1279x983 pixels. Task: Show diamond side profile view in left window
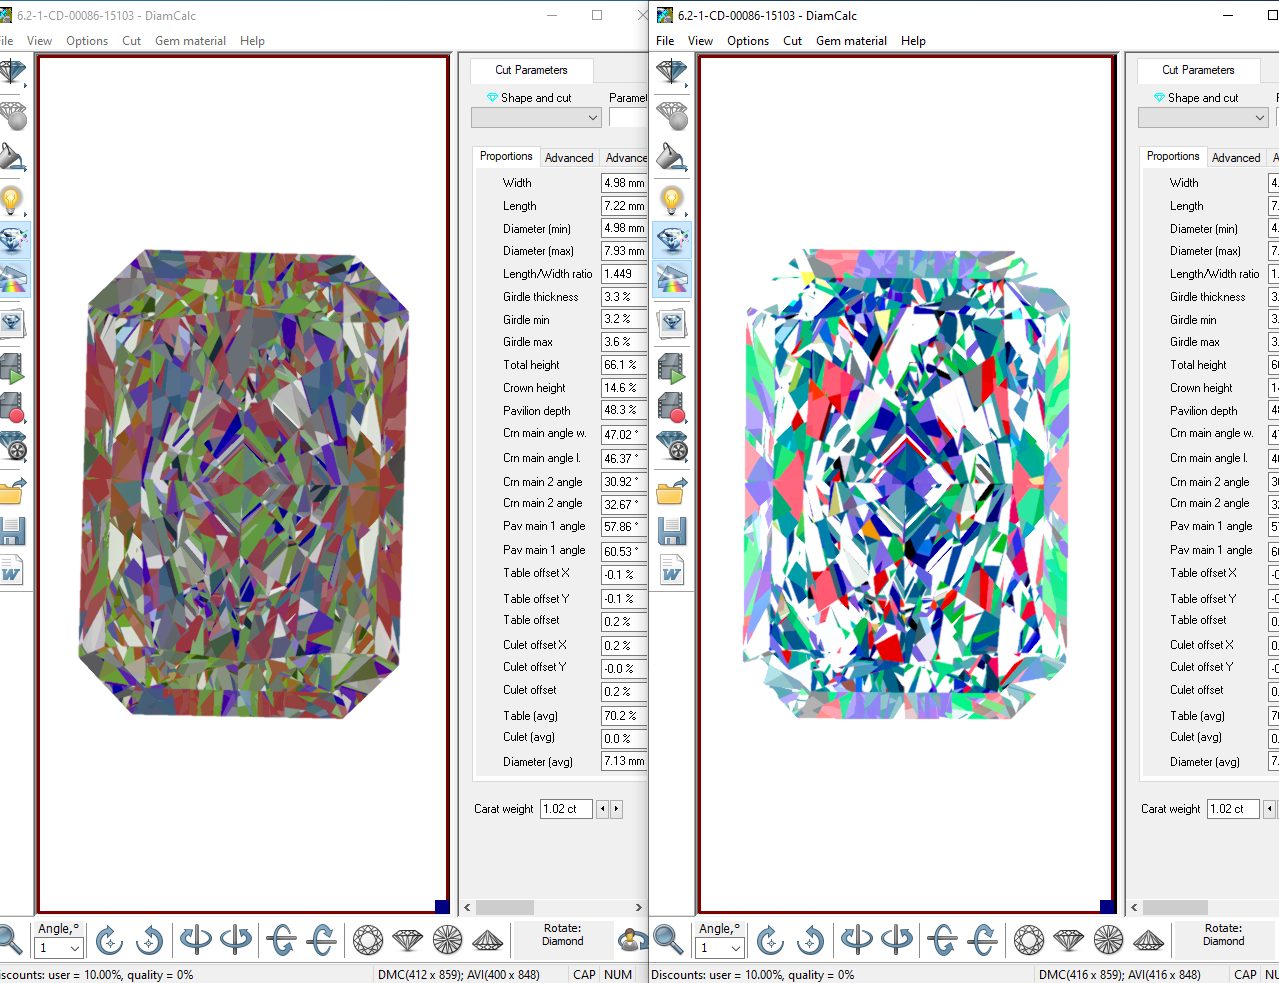coord(408,940)
